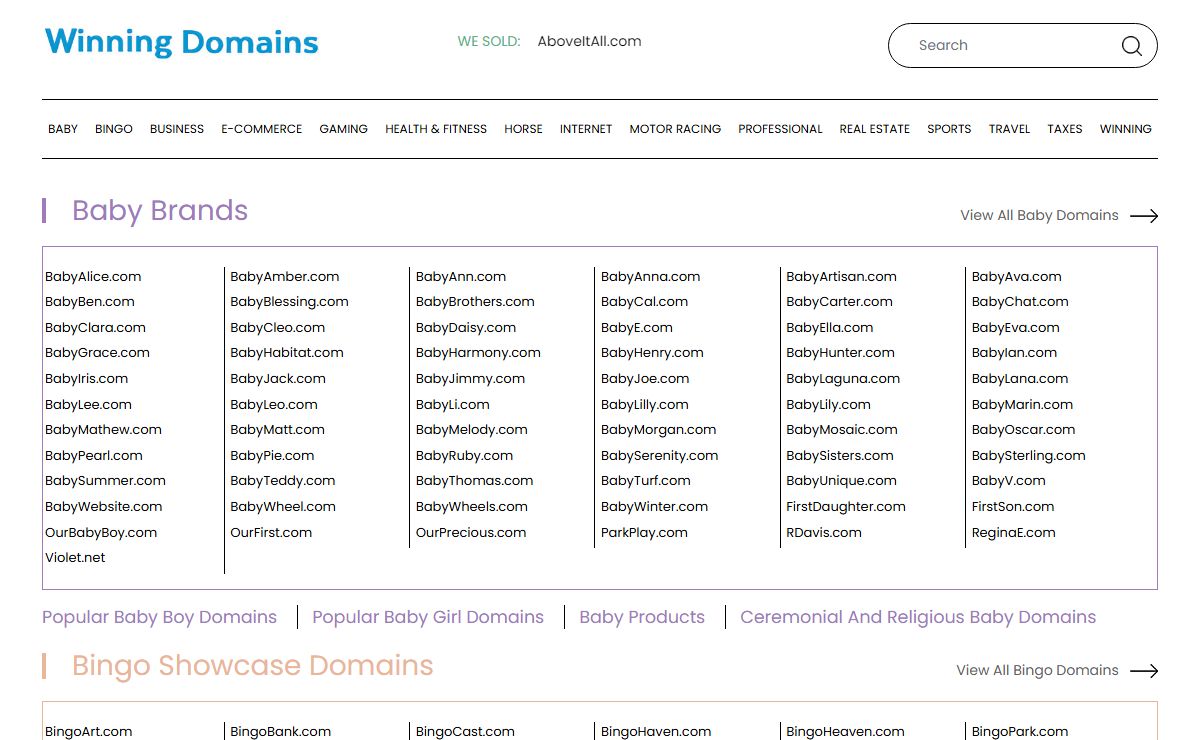Open the Baby Products link
The height and width of the screenshot is (740, 1200).
click(642, 617)
